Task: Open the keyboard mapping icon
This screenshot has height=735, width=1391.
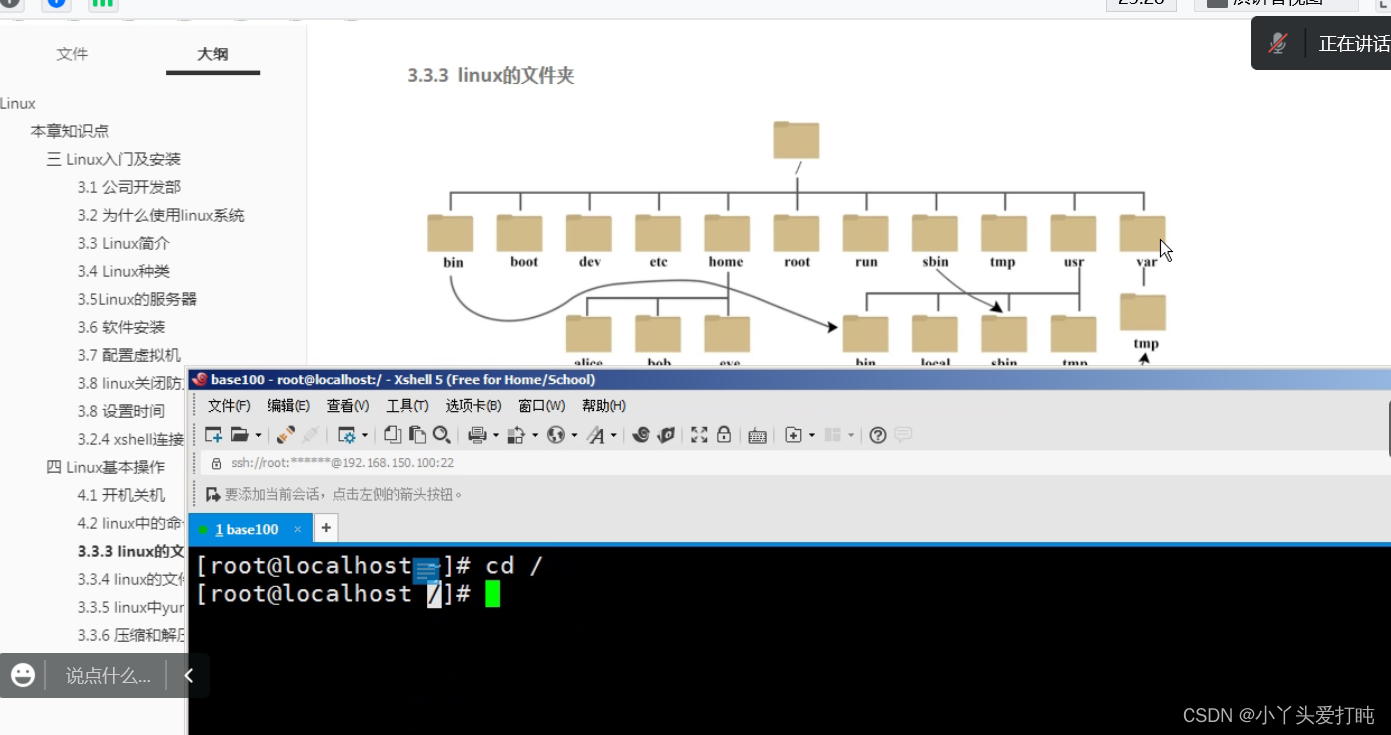Action: 757,435
